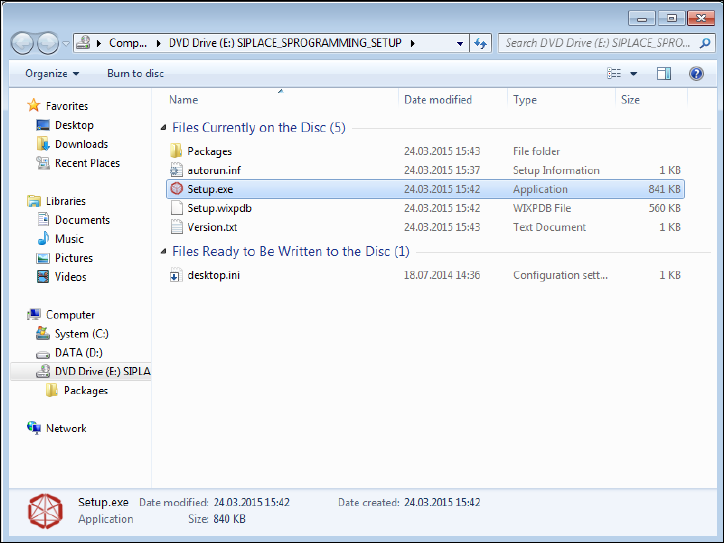The image size is (724, 543).
Task: Click the Music library note icon
Action: [x=43, y=238]
